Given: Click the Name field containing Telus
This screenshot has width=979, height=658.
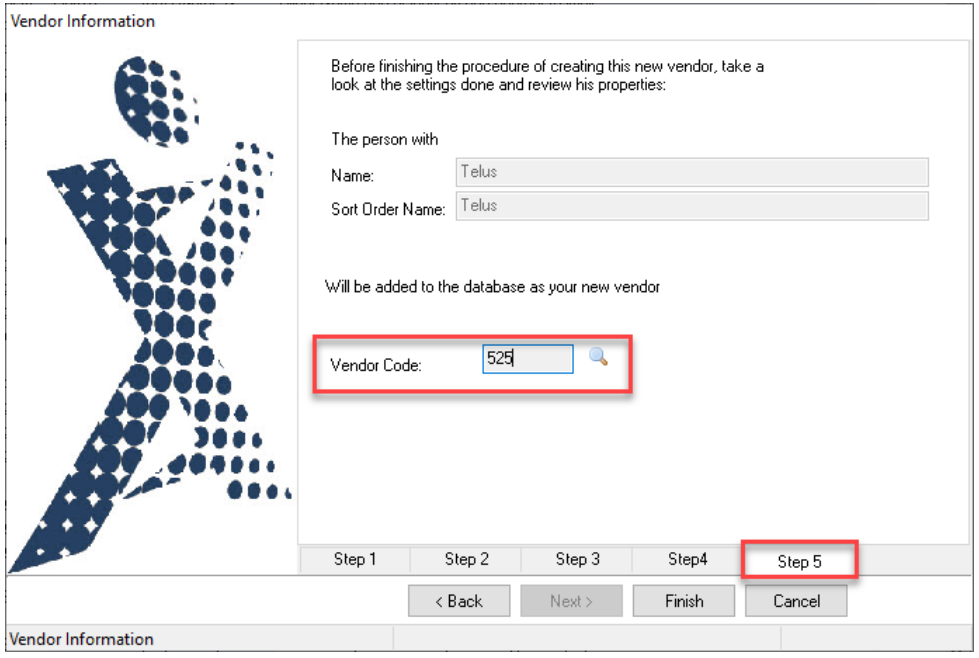Looking at the screenshot, I should coord(692,172).
